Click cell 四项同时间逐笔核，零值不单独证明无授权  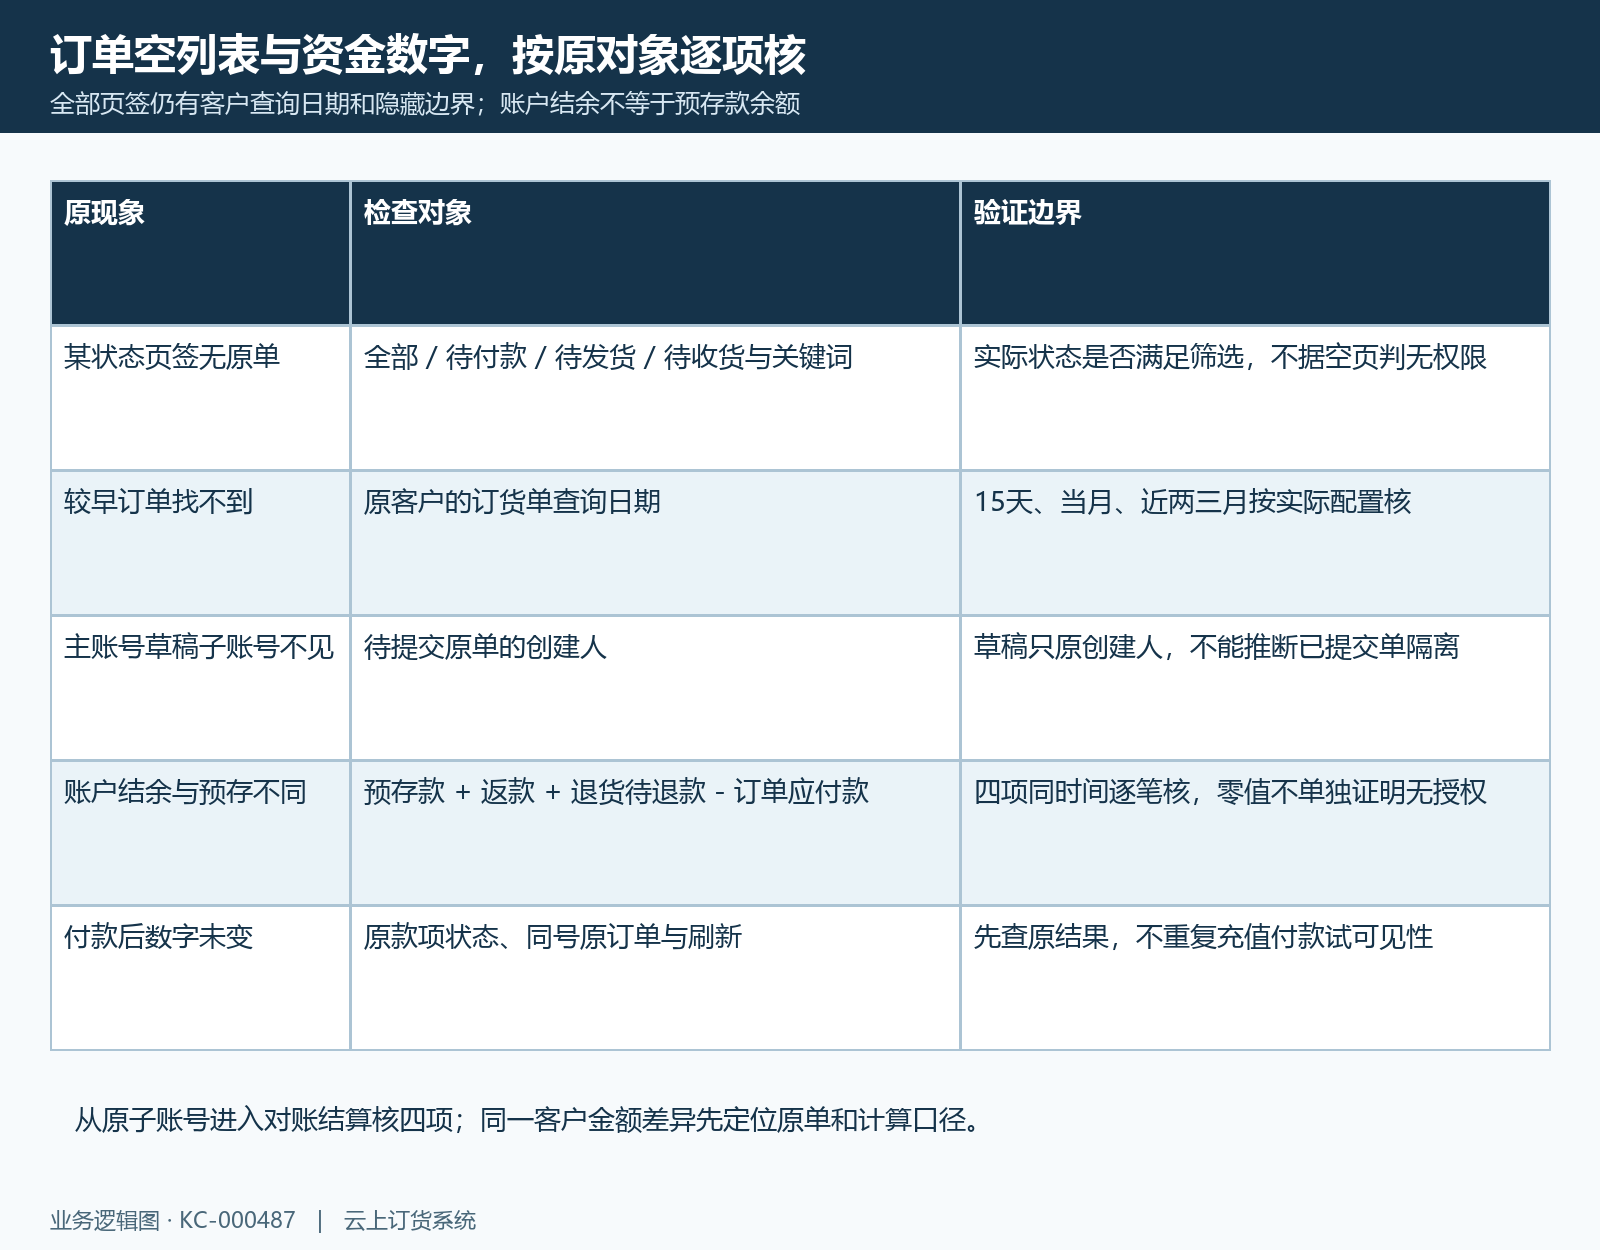tap(1255, 833)
